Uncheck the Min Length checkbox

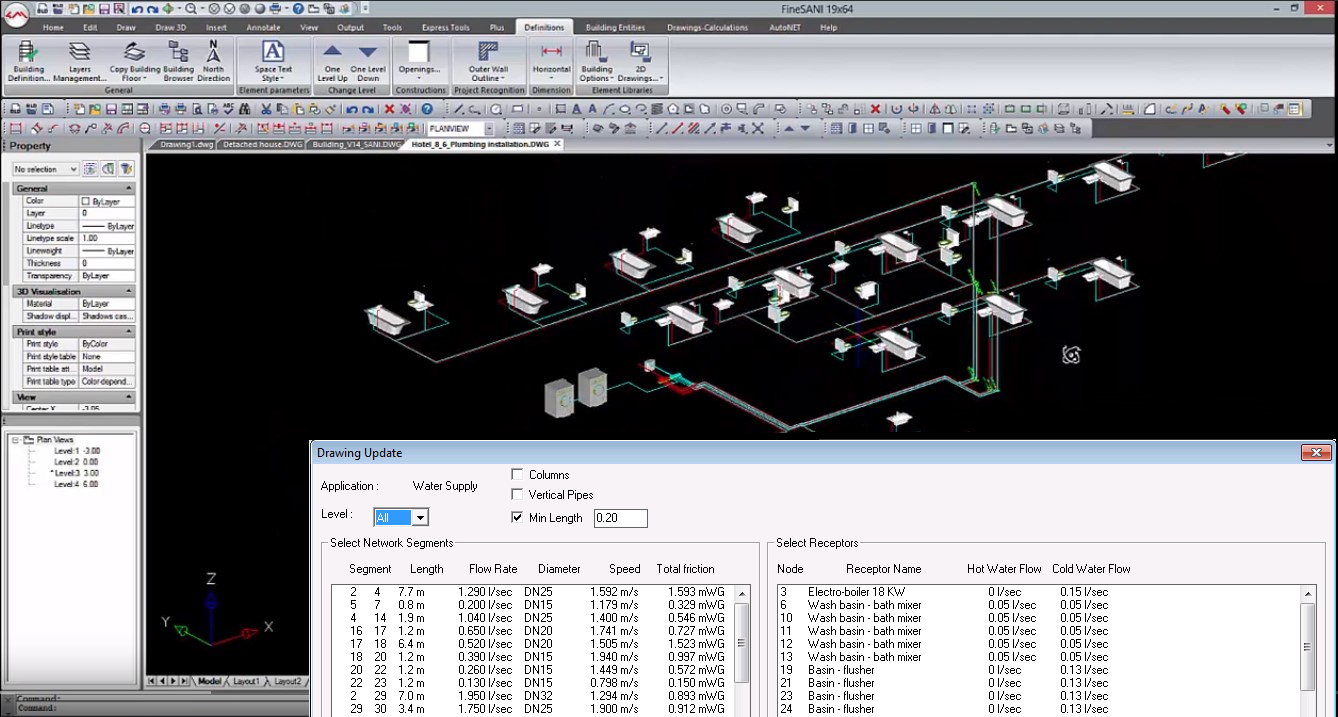517,518
